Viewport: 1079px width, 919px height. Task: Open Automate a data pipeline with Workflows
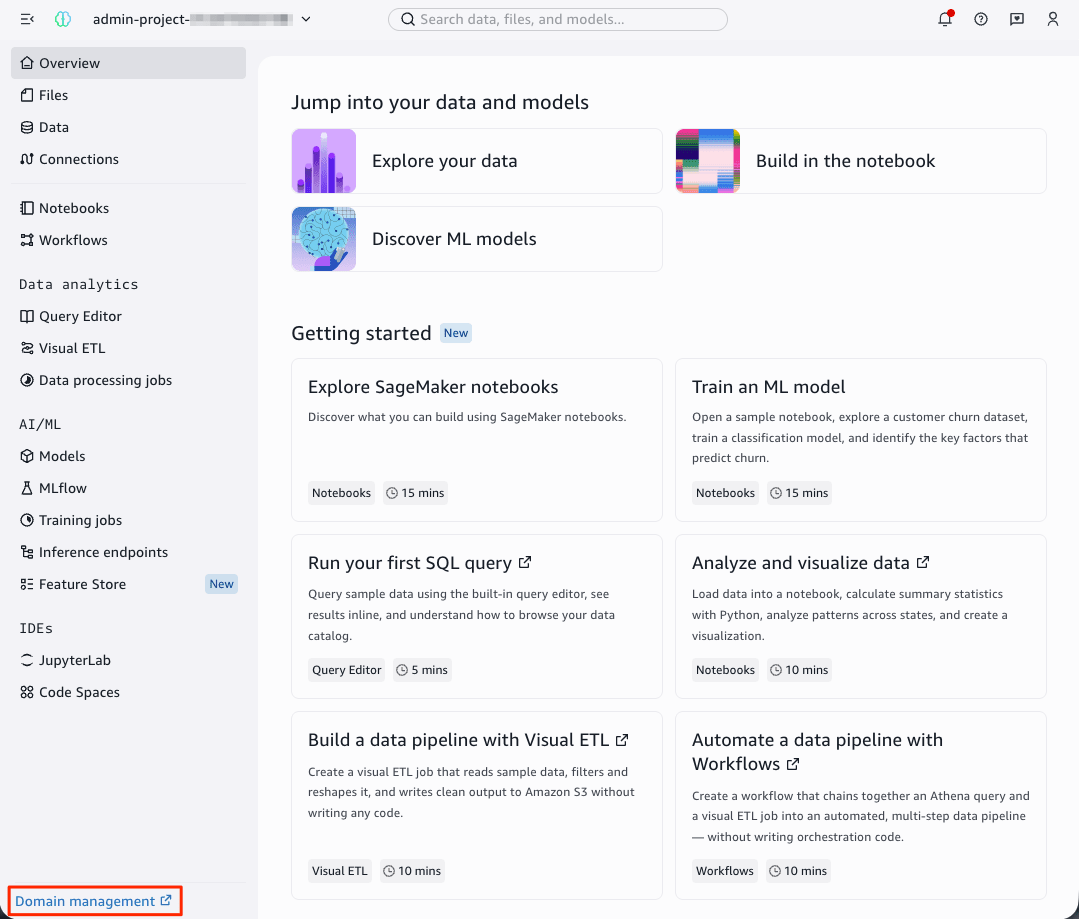pos(818,752)
